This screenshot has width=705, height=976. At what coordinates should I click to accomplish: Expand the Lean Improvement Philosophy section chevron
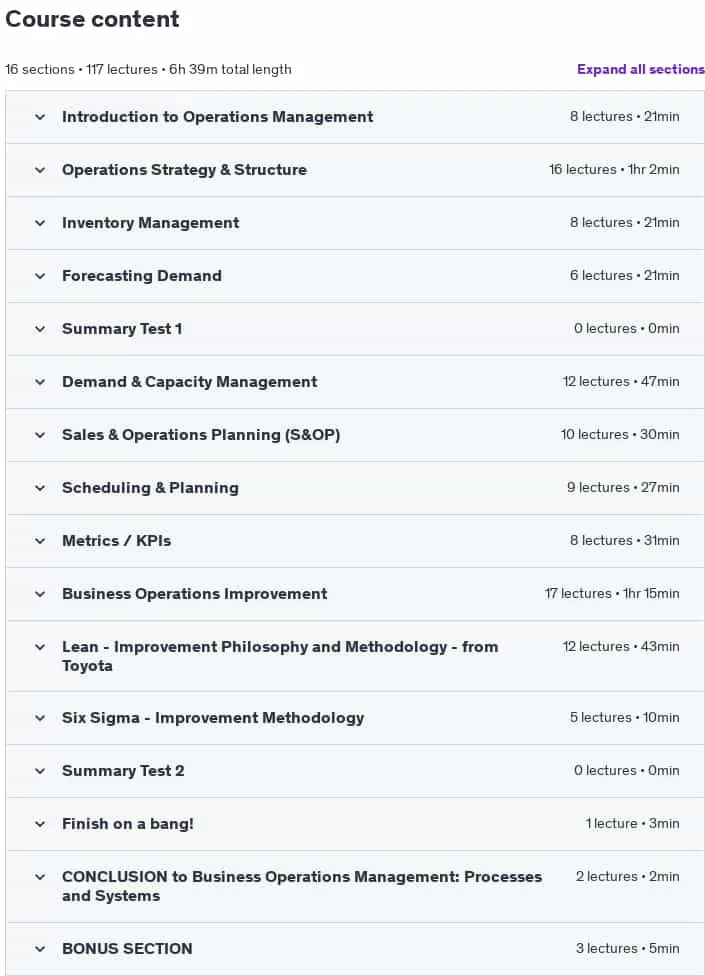(x=40, y=647)
